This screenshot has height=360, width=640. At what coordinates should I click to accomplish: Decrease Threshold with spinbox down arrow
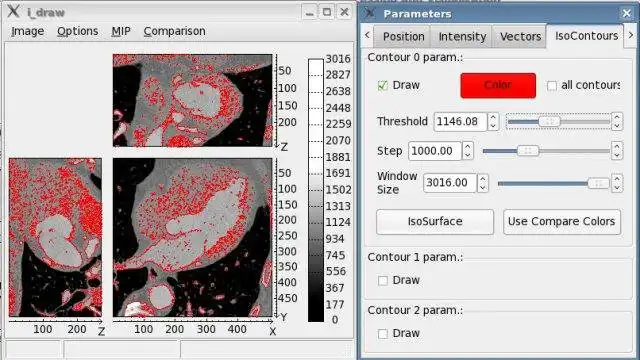point(493,126)
